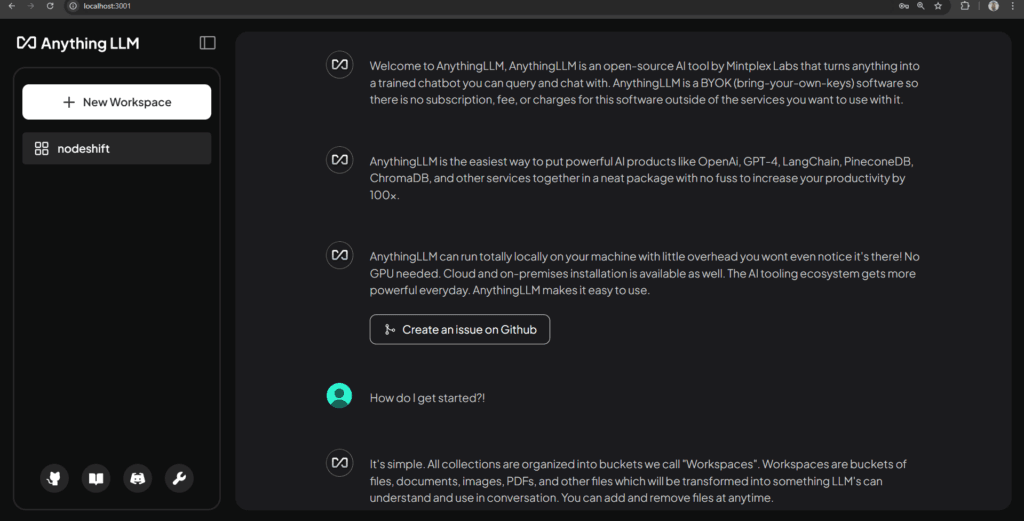Open the documentation book icon

pyautogui.click(x=96, y=479)
